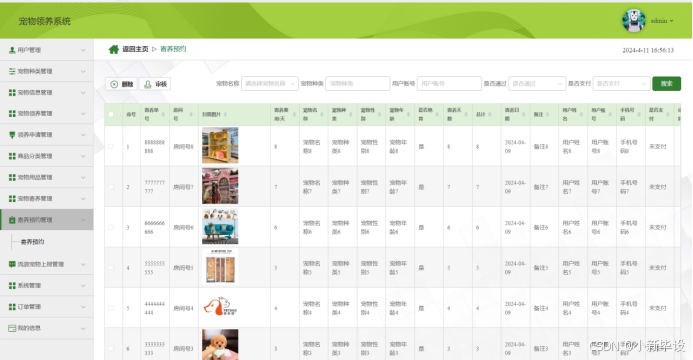Open the 领养申请管理 menu

tap(47, 135)
